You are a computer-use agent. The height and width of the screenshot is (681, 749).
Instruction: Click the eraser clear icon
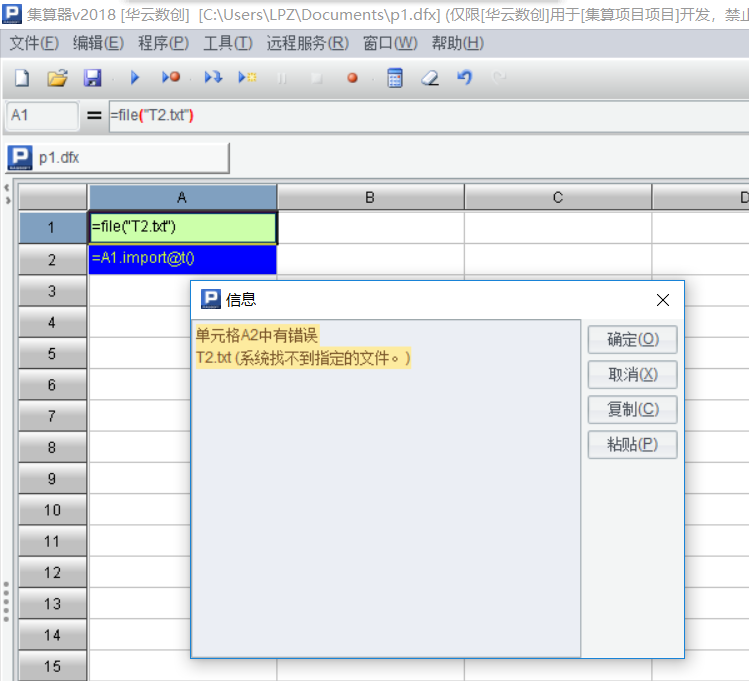coord(430,78)
